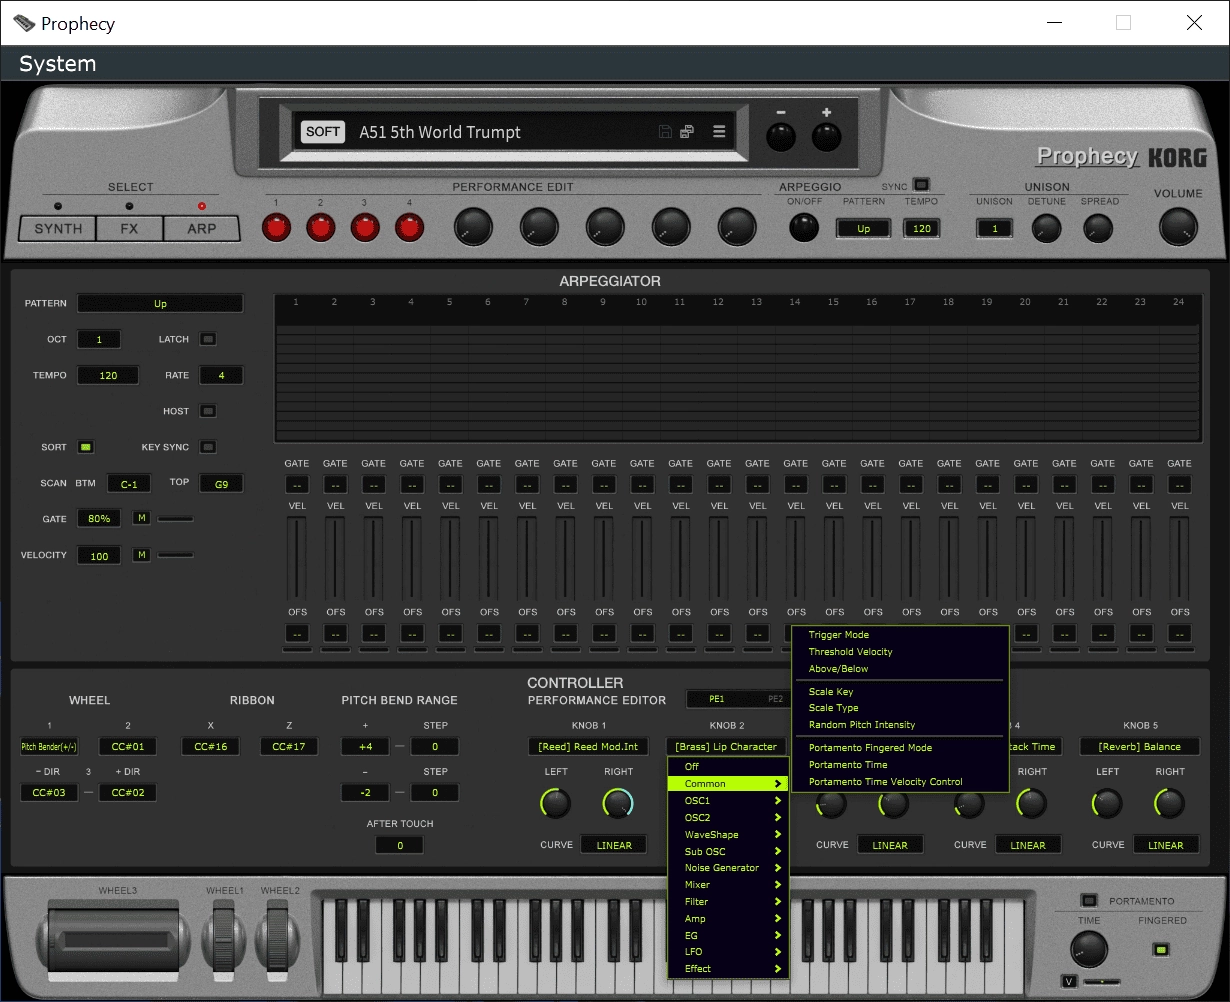The width and height of the screenshot is (1230, 1002).
Task: Open the top-panel Arpeggio Pattern selector
Action: click(x=863, y=228)
